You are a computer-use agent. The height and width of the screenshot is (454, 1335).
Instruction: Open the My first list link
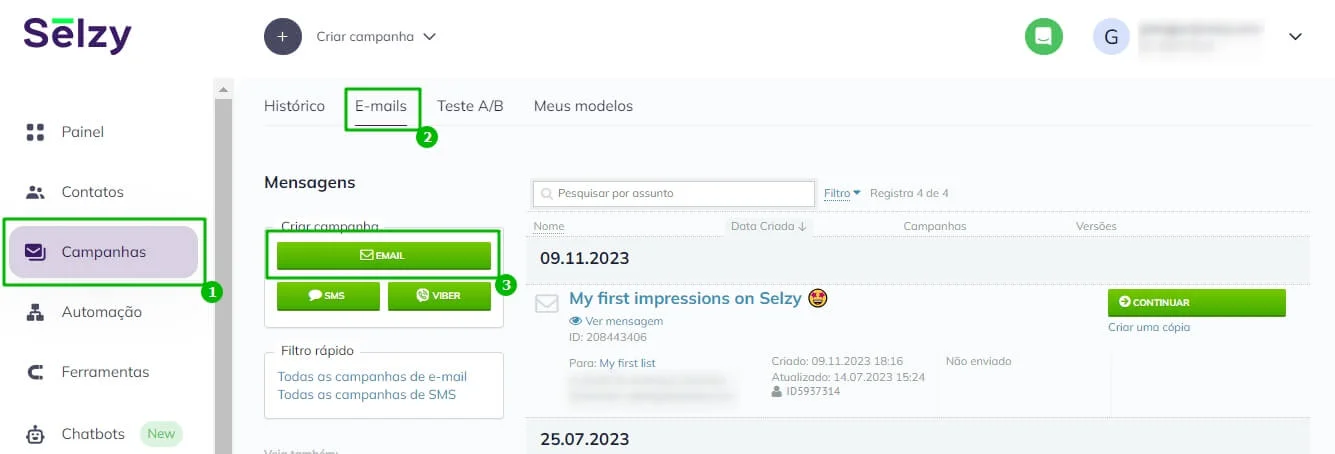tap(627, 363)
